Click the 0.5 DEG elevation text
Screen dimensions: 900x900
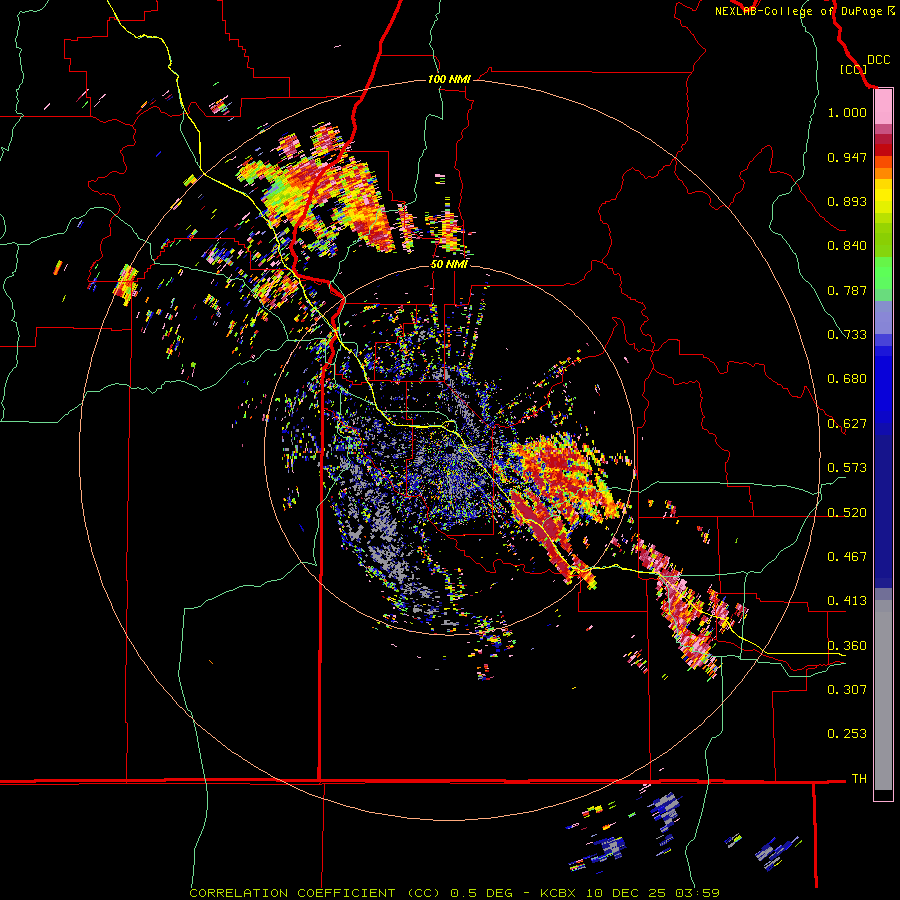coord(482,893)
